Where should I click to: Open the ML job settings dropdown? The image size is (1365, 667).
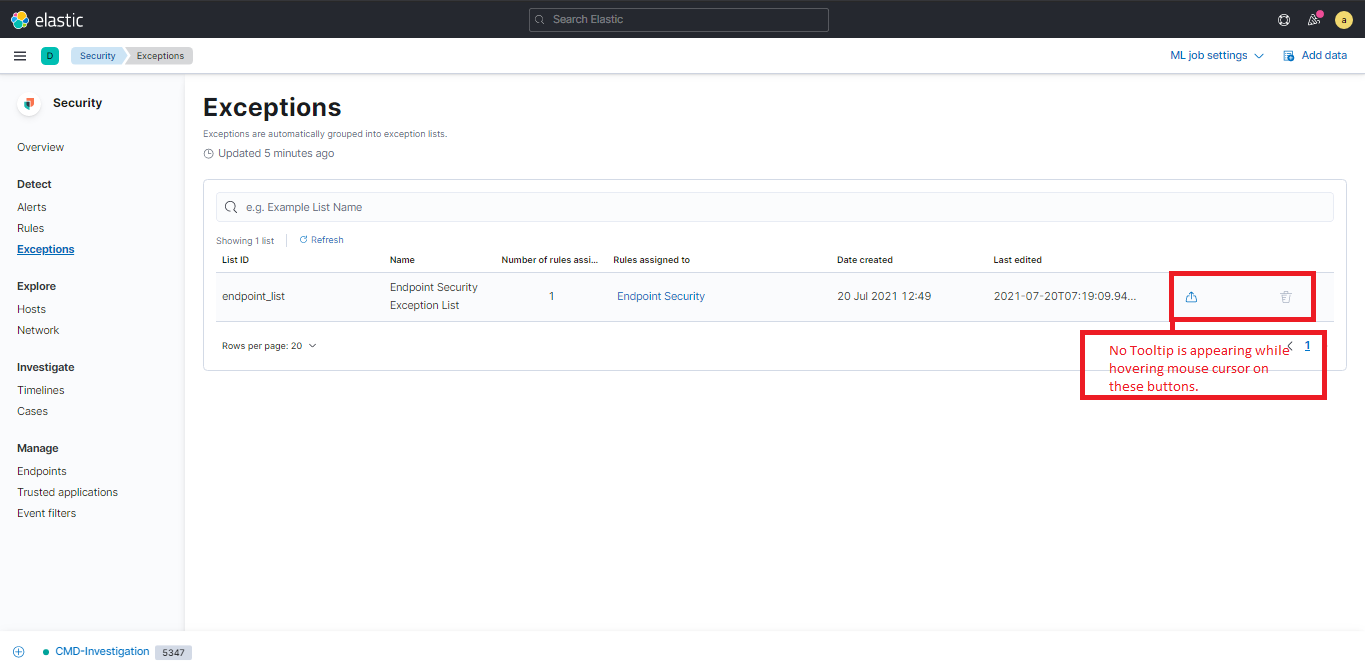[1217, 56]
